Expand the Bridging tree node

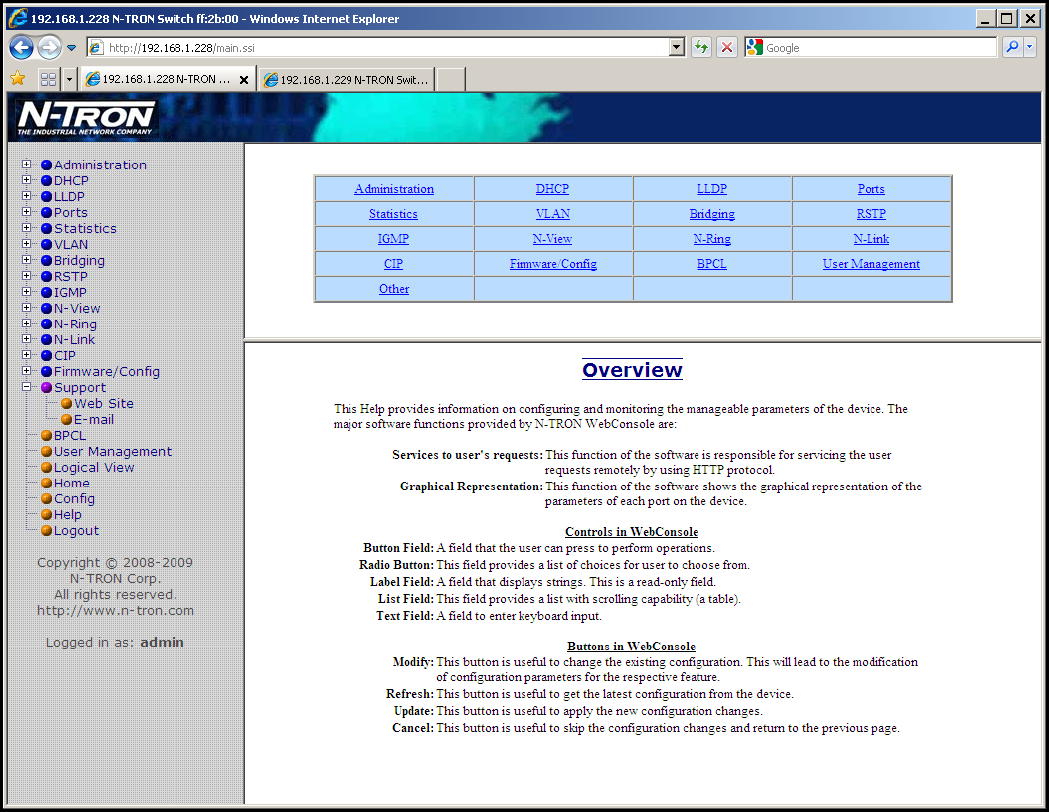tap(26, 260)
